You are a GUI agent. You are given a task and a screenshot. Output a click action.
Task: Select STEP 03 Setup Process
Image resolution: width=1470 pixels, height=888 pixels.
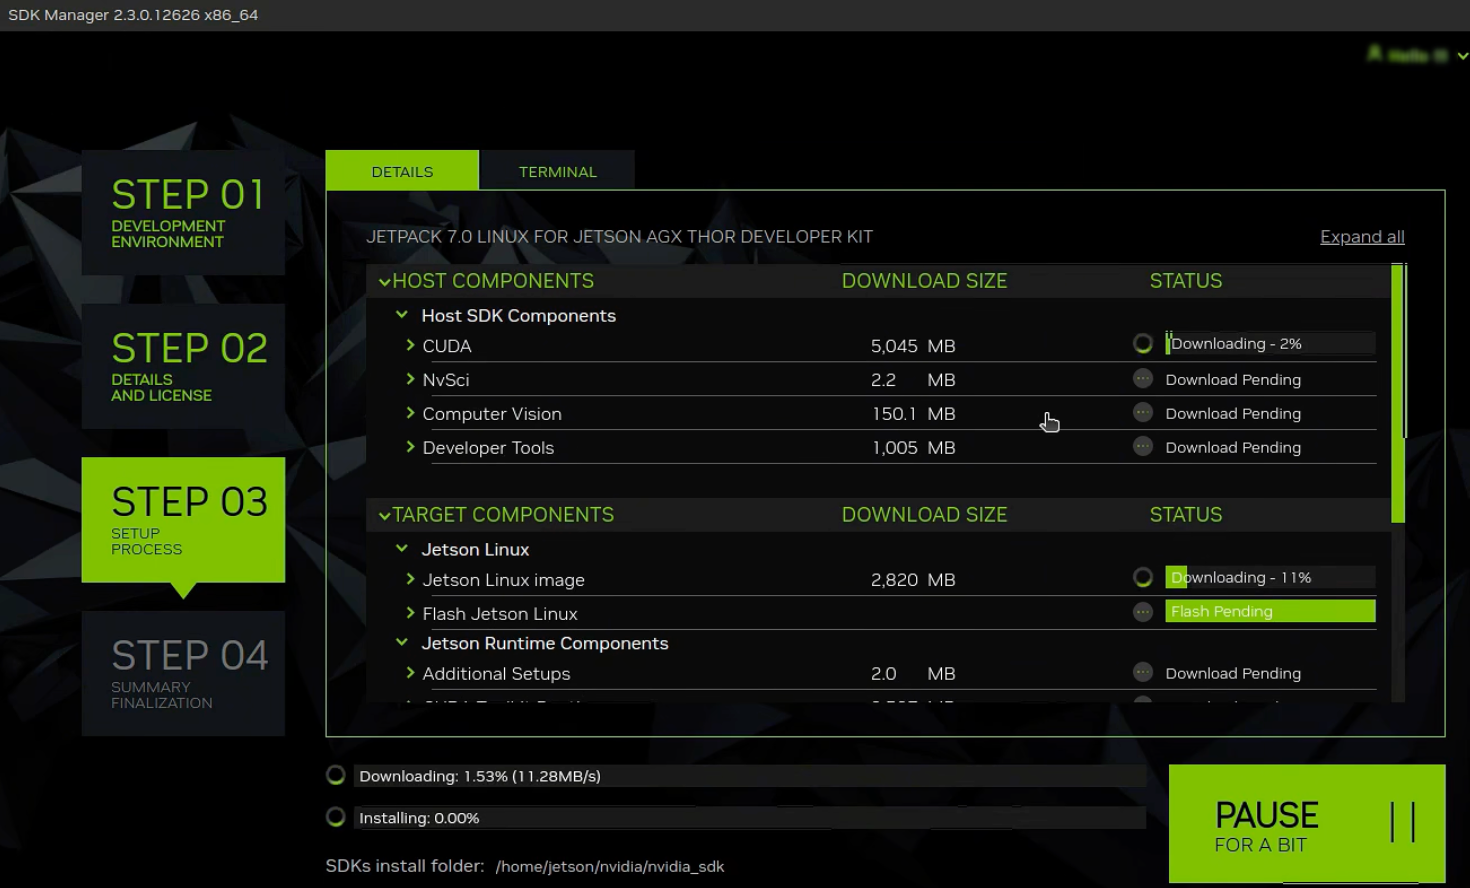click(183, 520)
